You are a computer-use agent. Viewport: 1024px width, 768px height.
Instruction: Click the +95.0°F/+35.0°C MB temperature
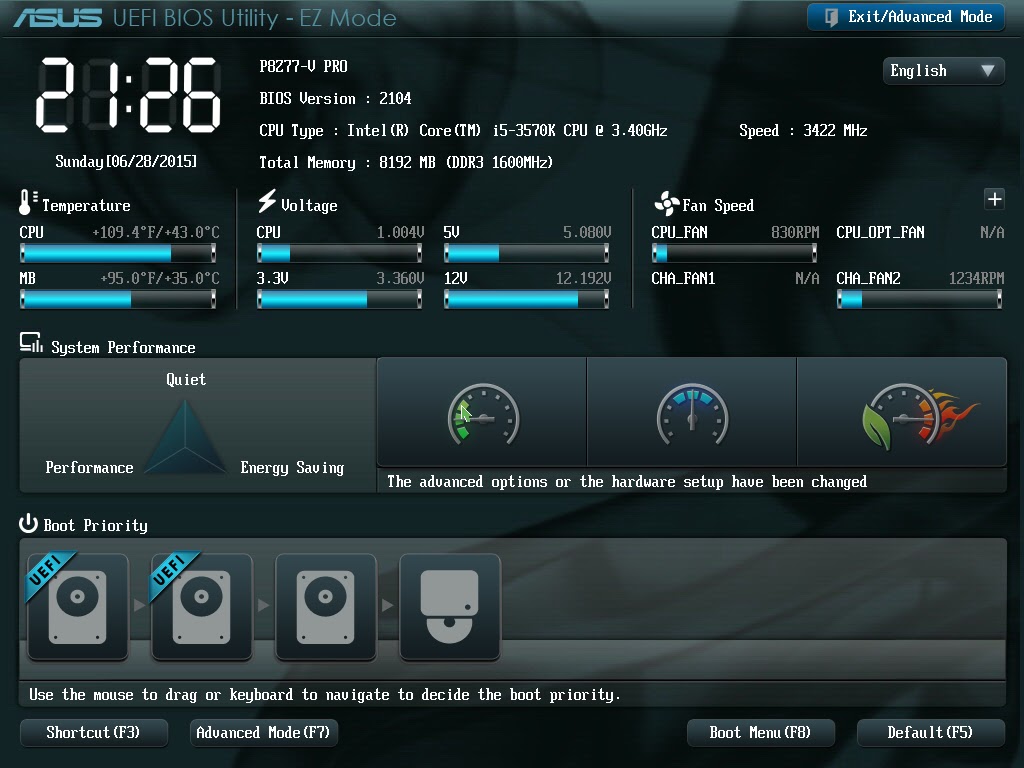pyautogui.click(x=160, y=279)
